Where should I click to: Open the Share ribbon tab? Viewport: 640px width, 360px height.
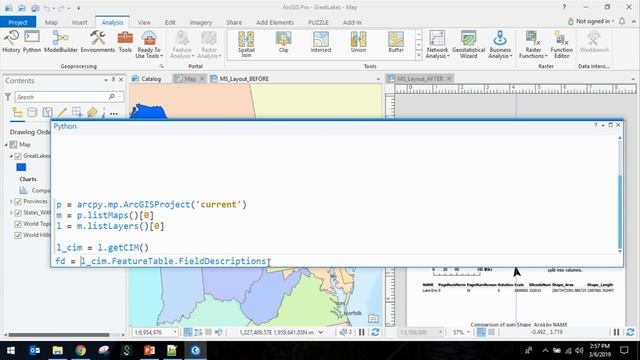[234, 22]
